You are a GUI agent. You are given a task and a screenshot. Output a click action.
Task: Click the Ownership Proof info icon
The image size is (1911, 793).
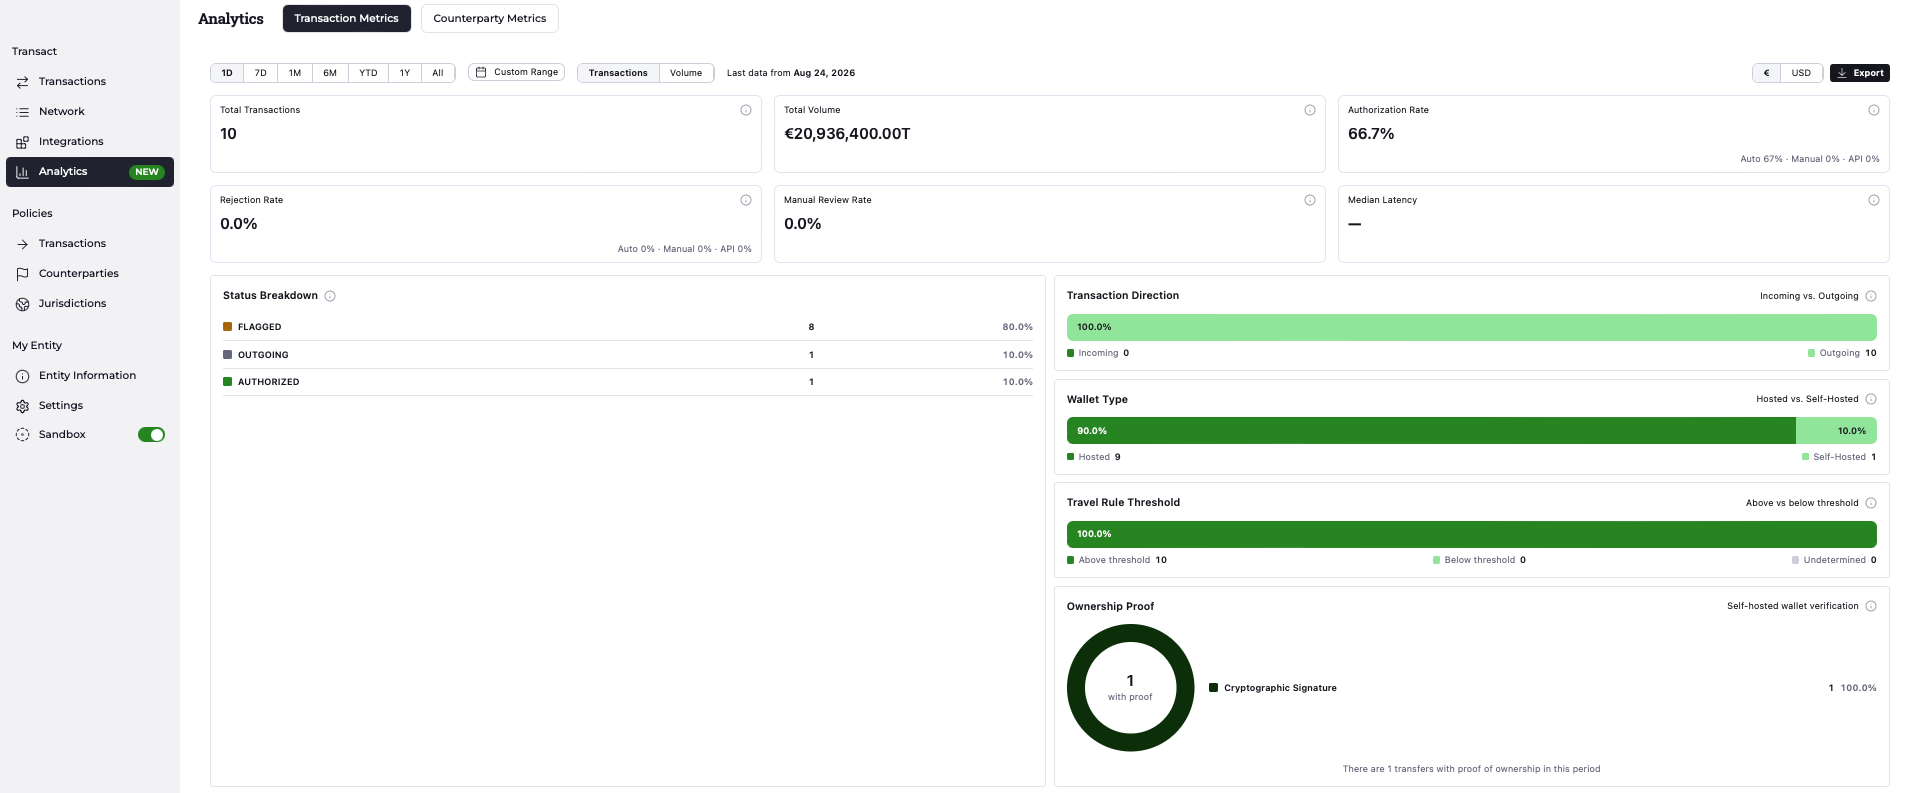1871,606
